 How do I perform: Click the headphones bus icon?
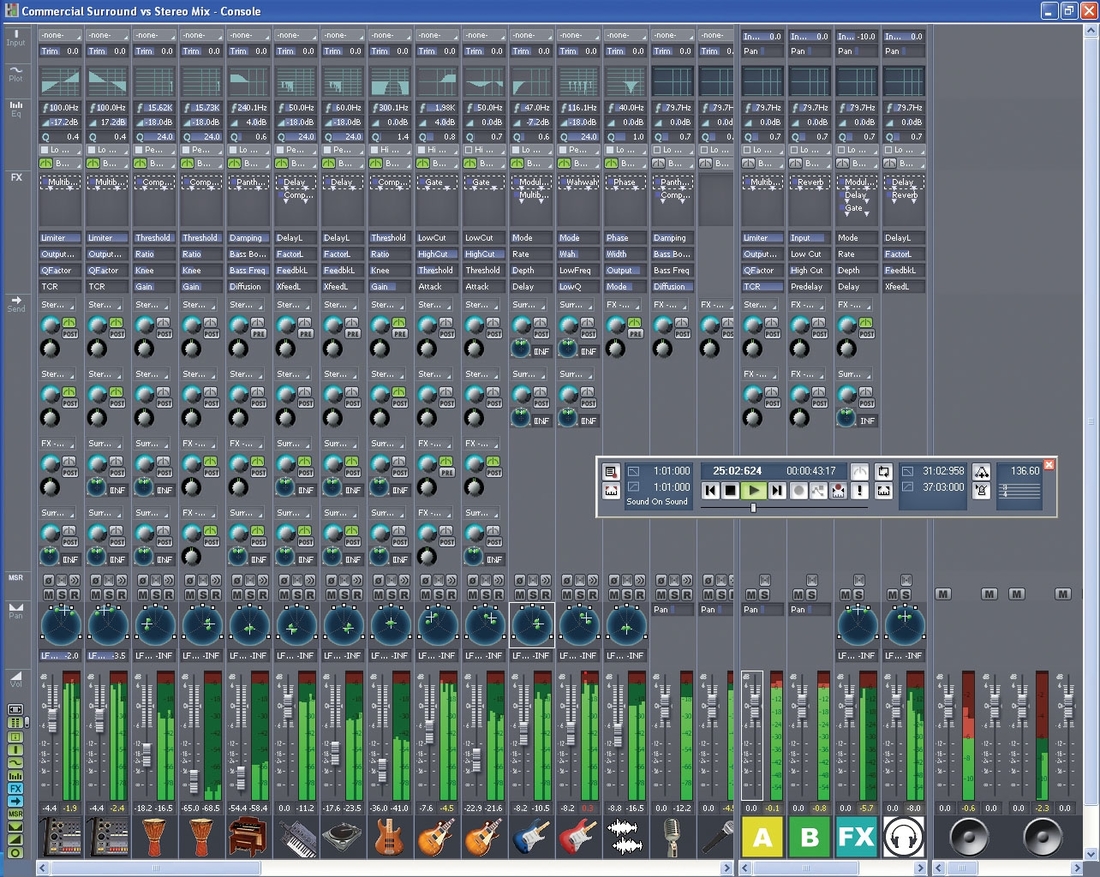tap(904, 836)
